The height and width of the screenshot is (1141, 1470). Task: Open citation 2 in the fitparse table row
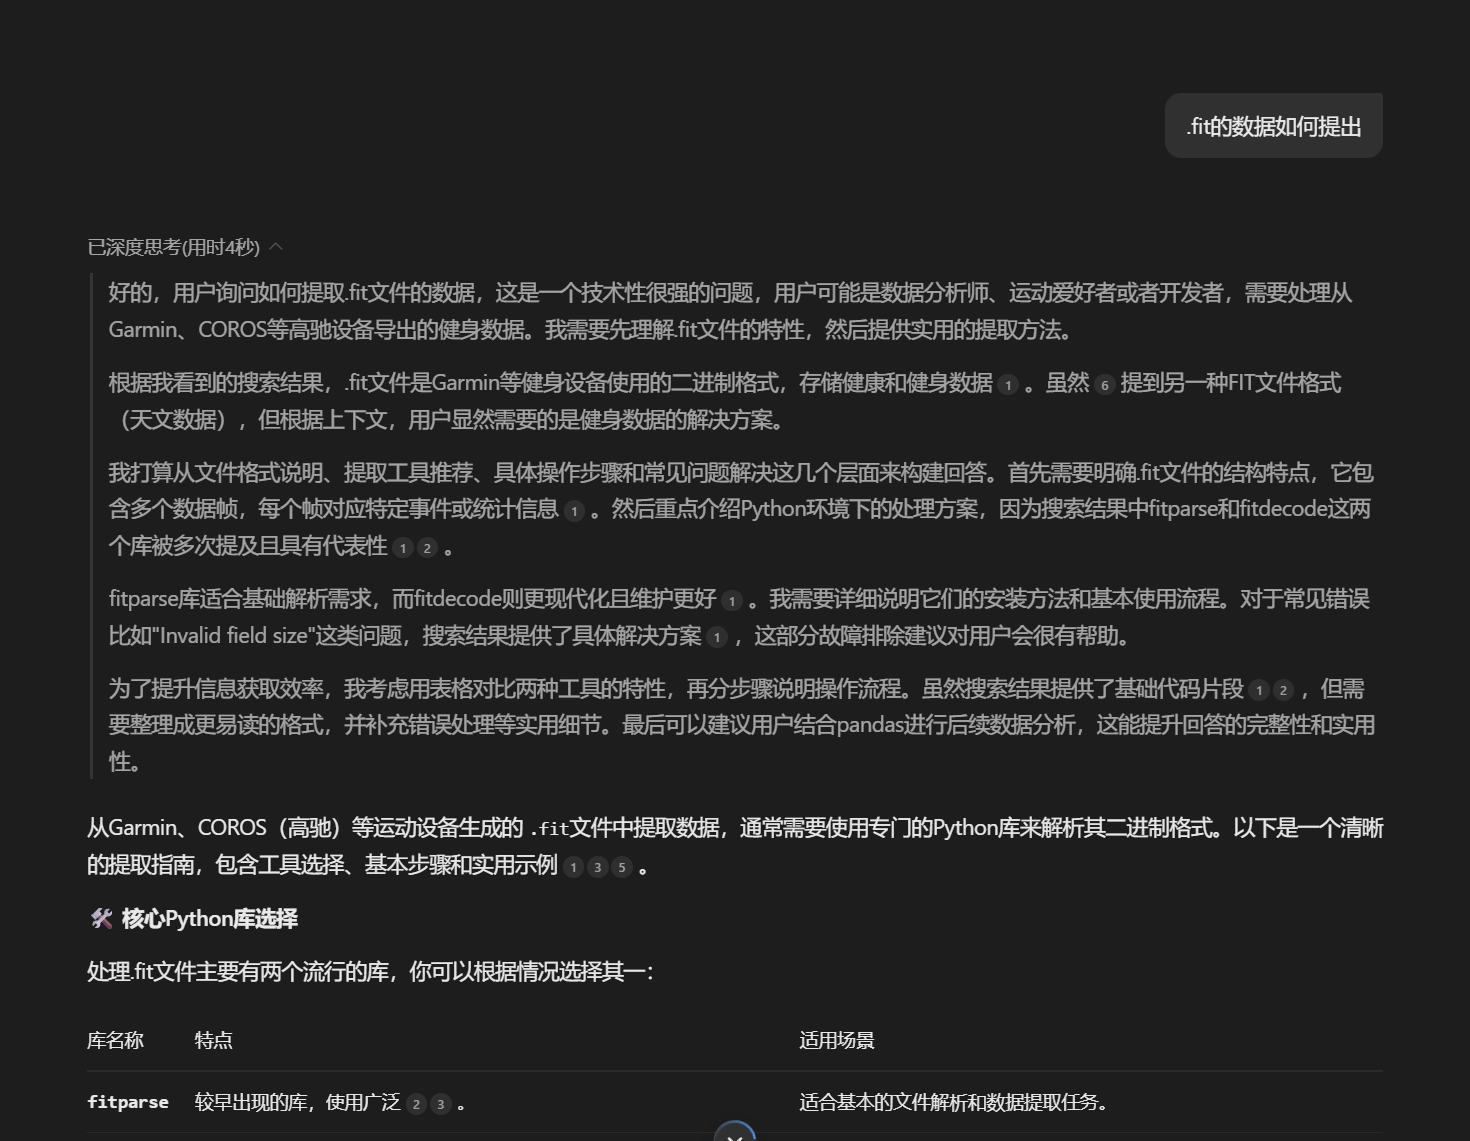pos(417,1104)
